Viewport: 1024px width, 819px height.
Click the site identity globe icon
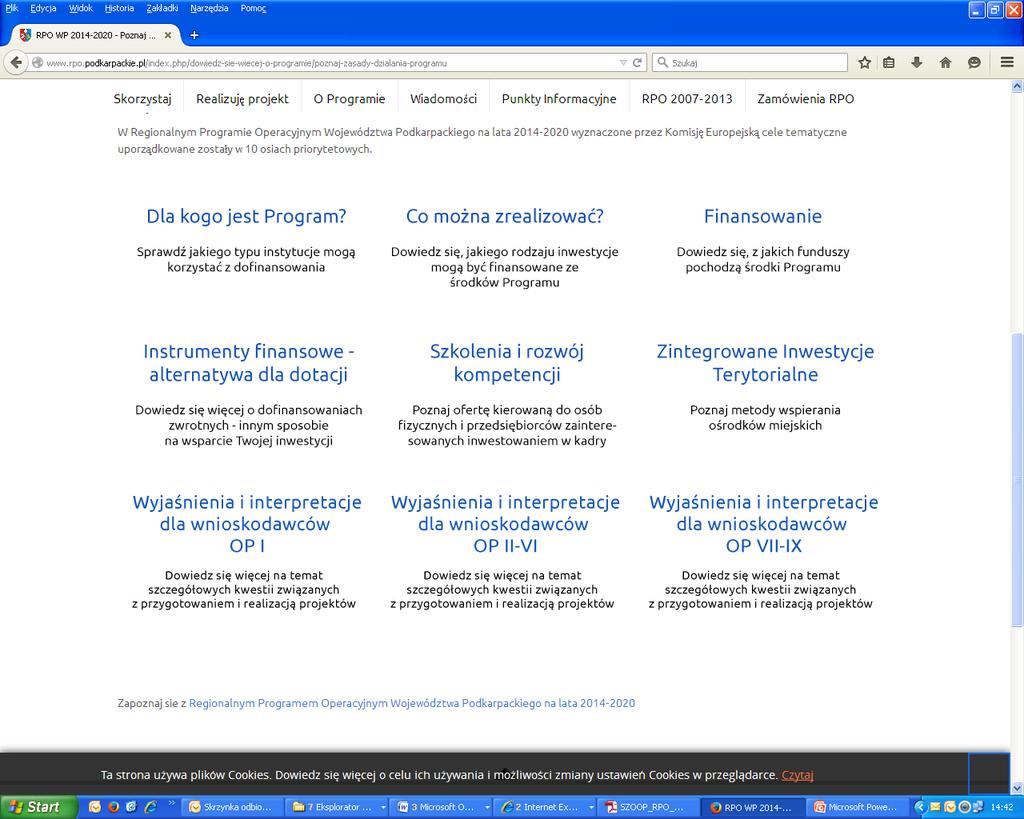[x=38, y=63]
